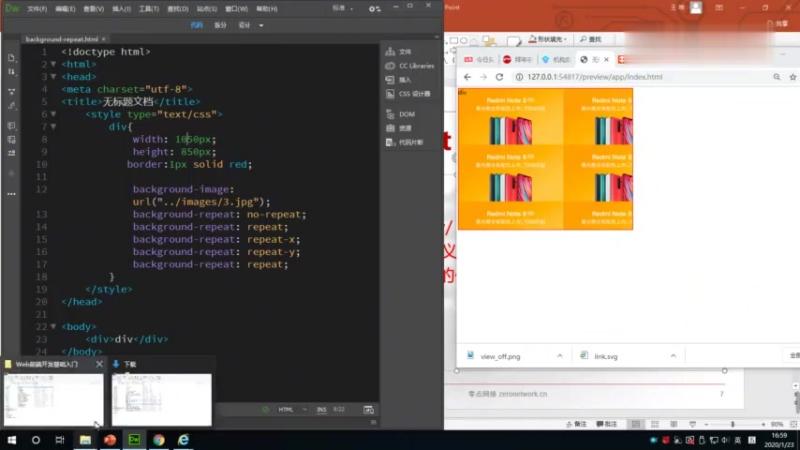Reload the Chrome preview page

click(499, 77)
